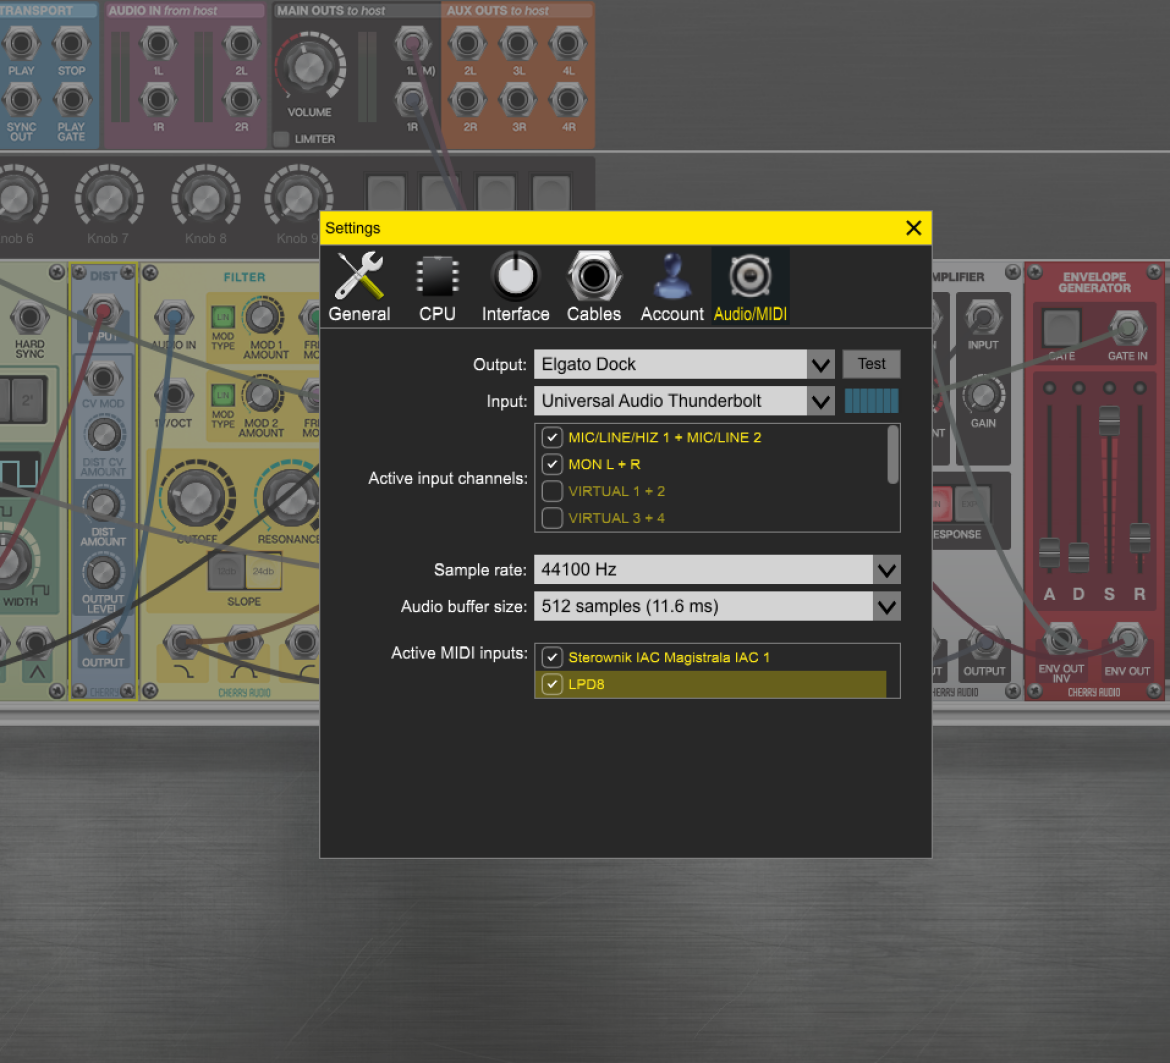
Task: Uncheck MIC/LINE/HIZ 1 + MIC/LINE 2 channel
Action: (x=552, y=437)
